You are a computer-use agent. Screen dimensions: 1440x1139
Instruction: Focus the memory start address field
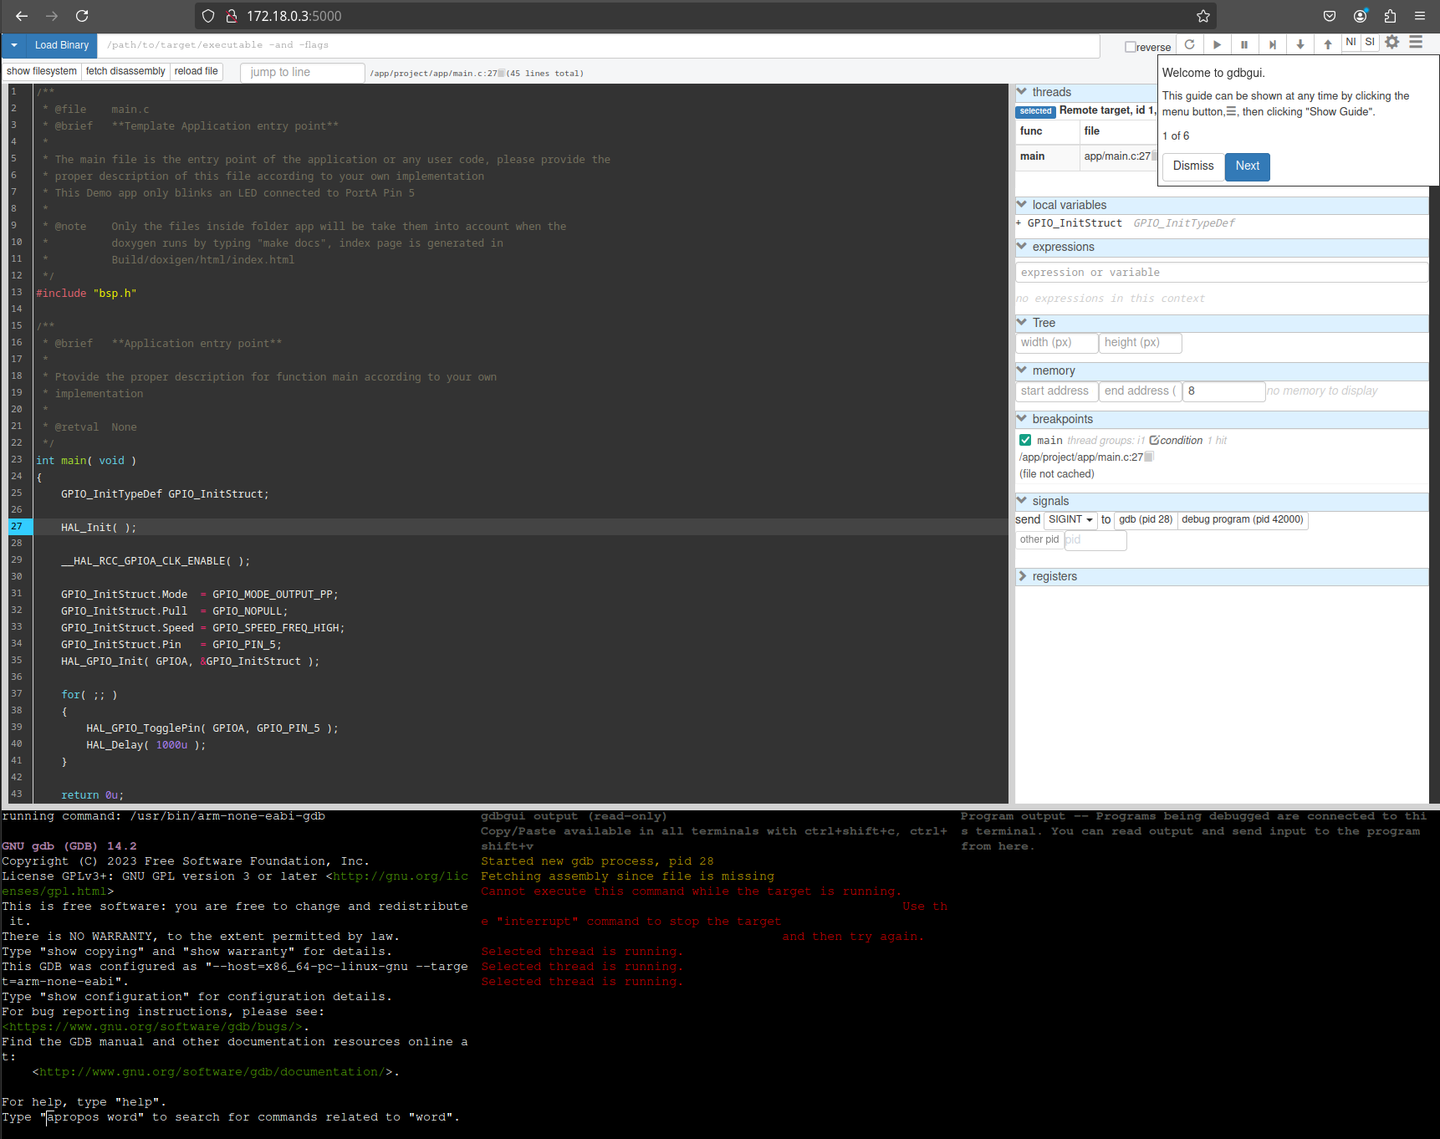[x=1057, y=391]
